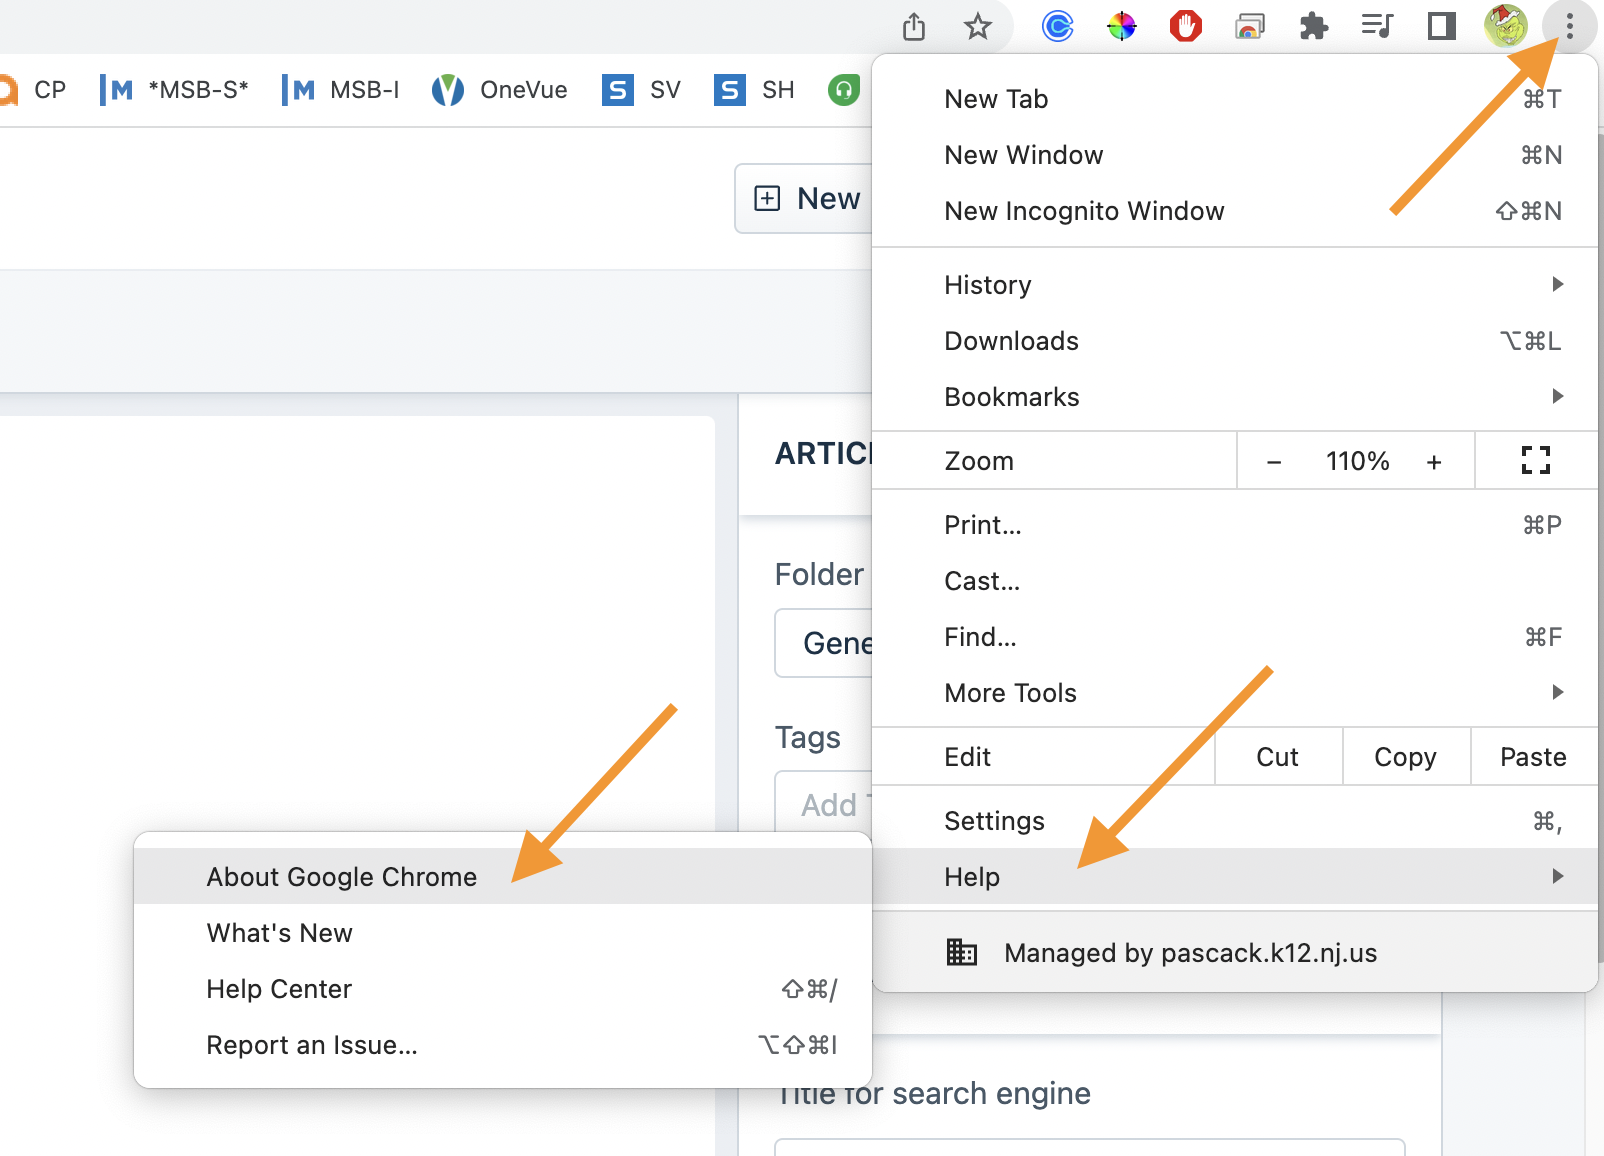Screen dimensions: 1604x1156
Task: Increase zoom with plus button
Action: [1434, 462]
